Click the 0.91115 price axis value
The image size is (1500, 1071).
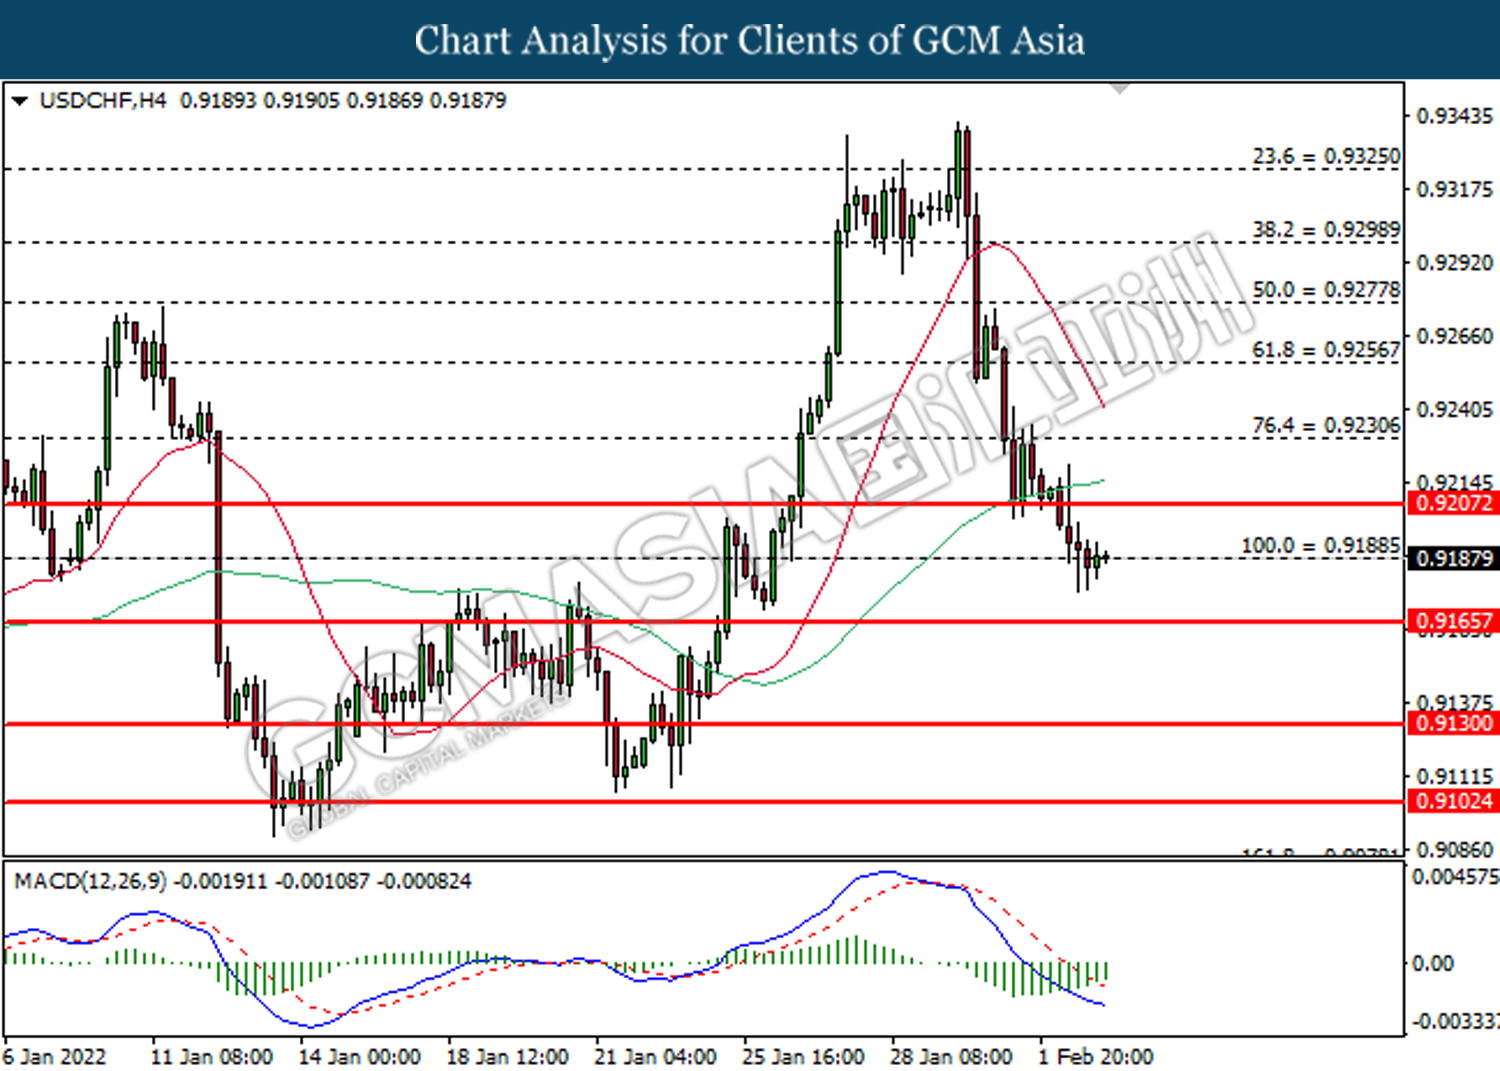tap(1455, 776)
